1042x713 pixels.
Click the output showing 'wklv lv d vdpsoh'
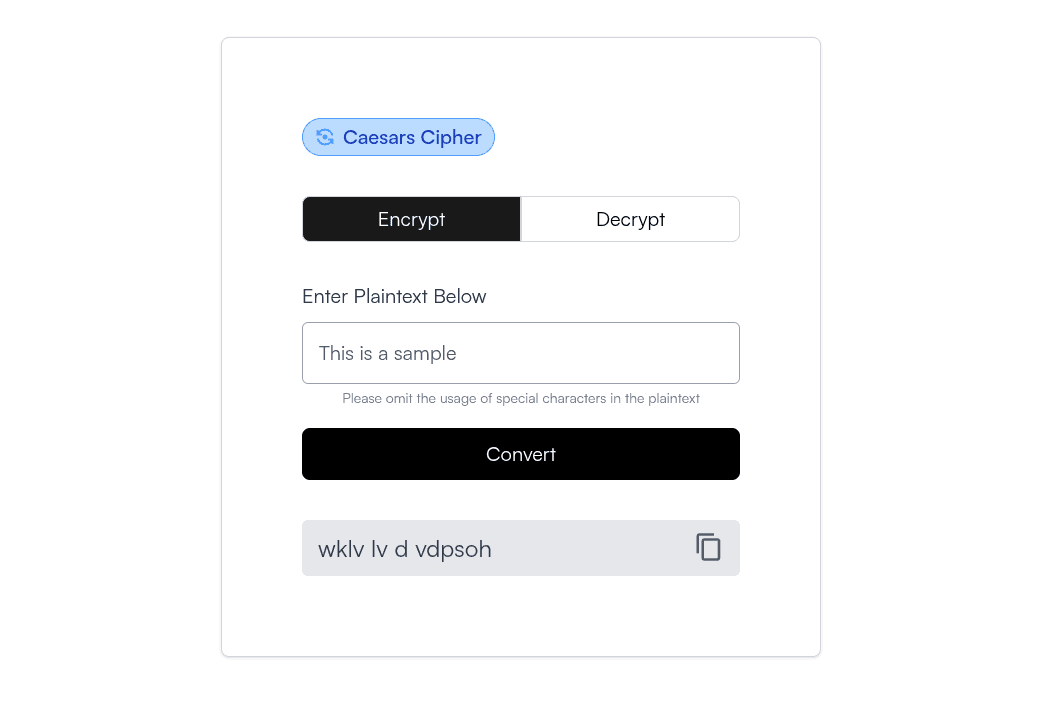[x=450, y=548]
